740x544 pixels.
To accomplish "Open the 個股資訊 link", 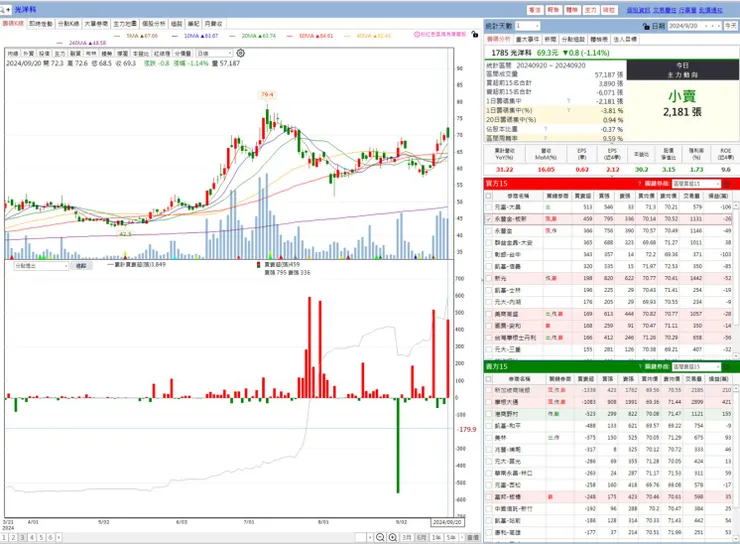I will click(638, 10).
